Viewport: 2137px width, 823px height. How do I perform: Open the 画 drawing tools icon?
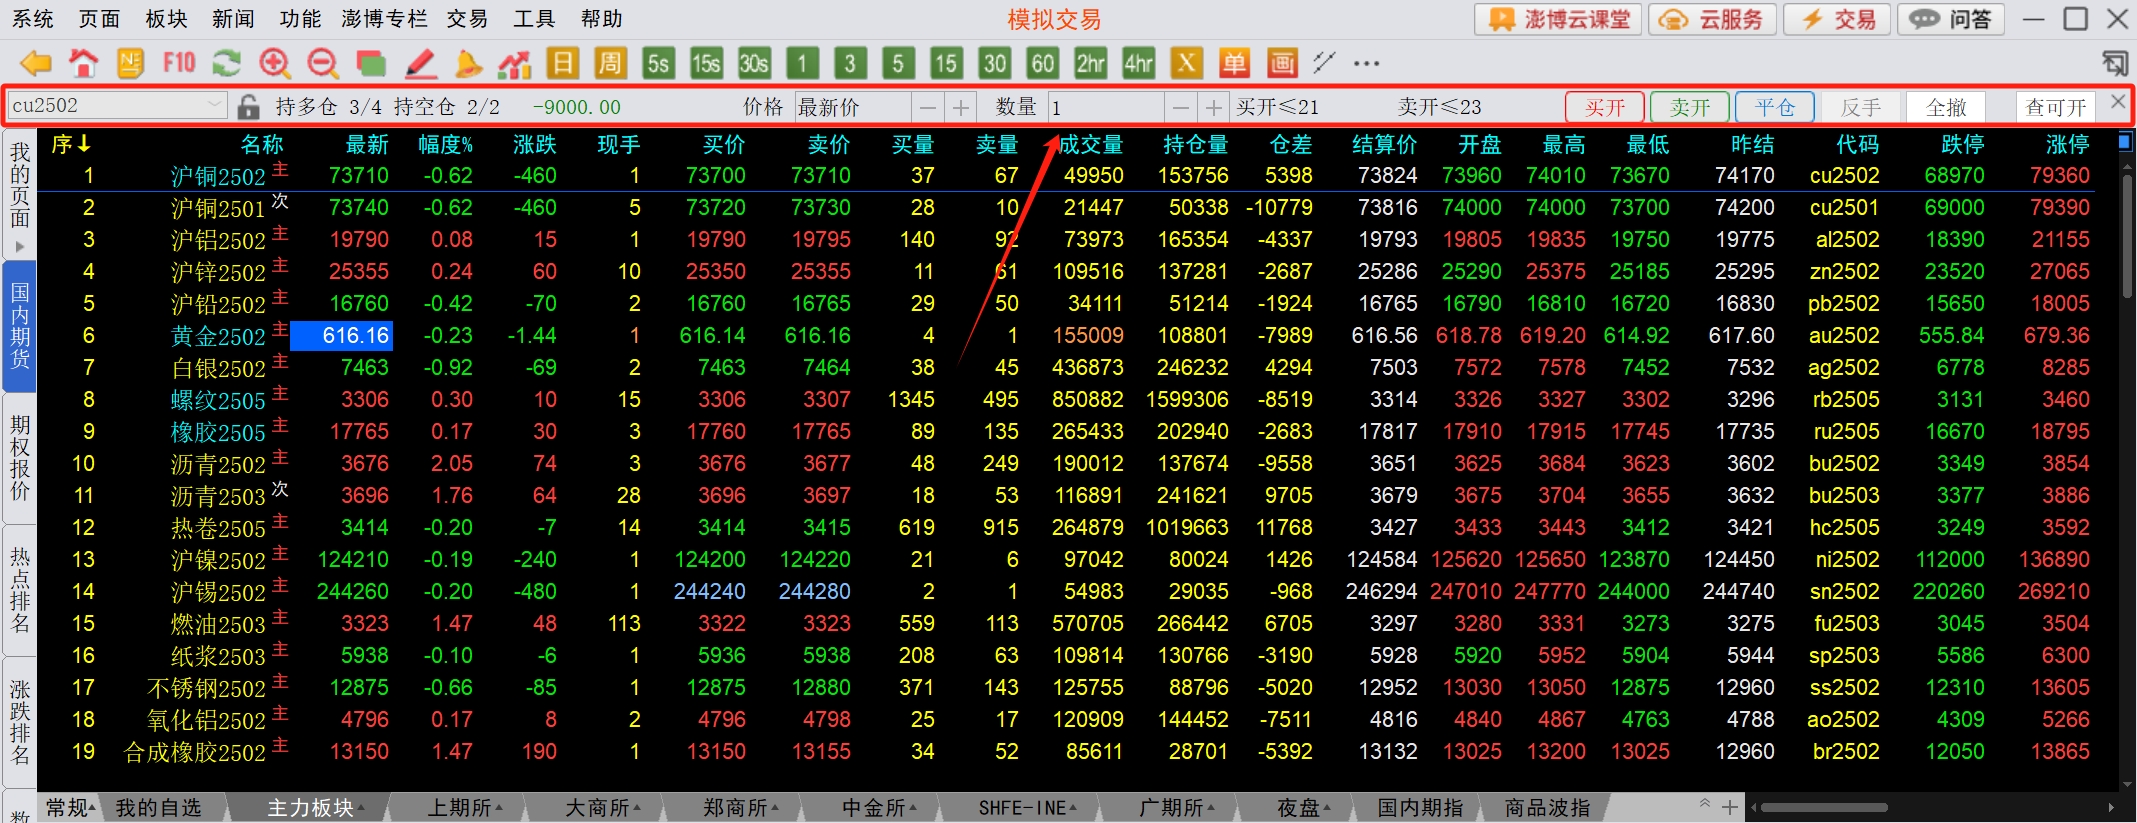1282,63
